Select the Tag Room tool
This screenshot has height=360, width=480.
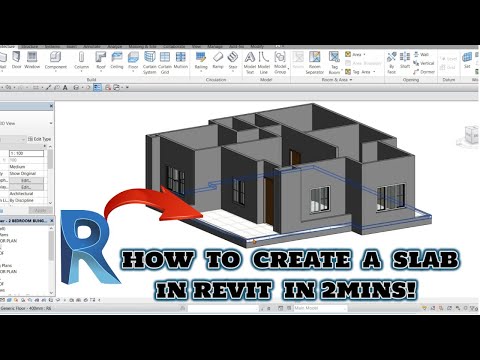(x=334, y=63)
